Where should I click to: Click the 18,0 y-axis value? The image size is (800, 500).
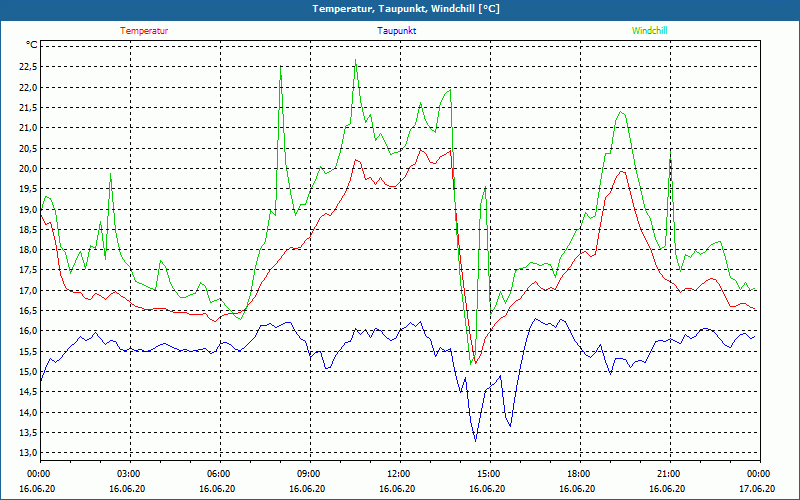[x=29, y=250]
